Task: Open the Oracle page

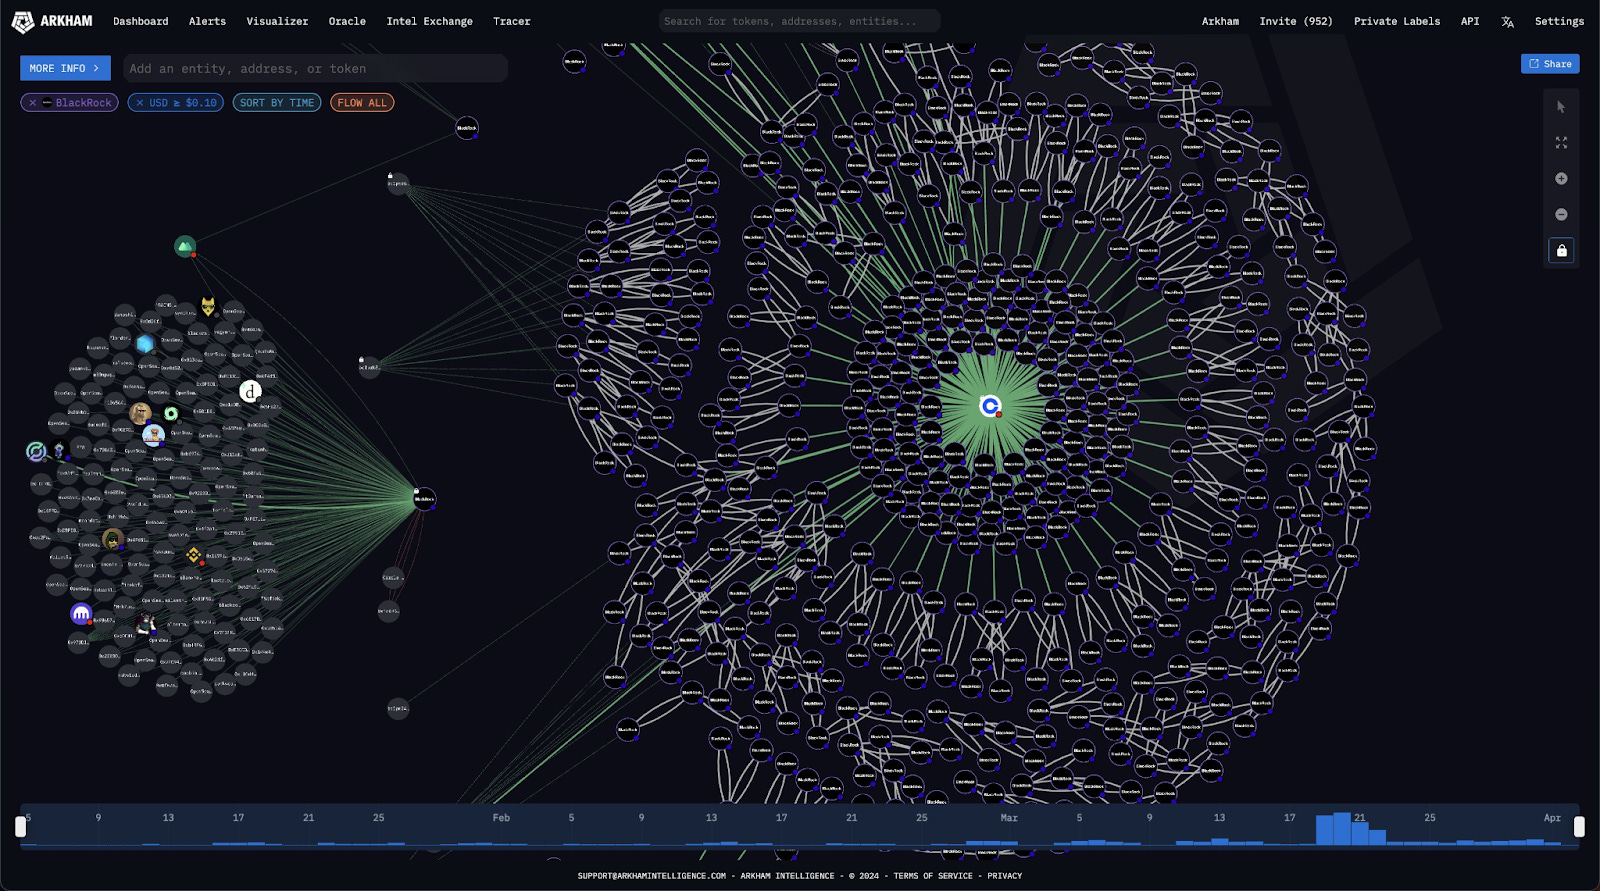Action: pyautogui.click(x=347, y=21)
